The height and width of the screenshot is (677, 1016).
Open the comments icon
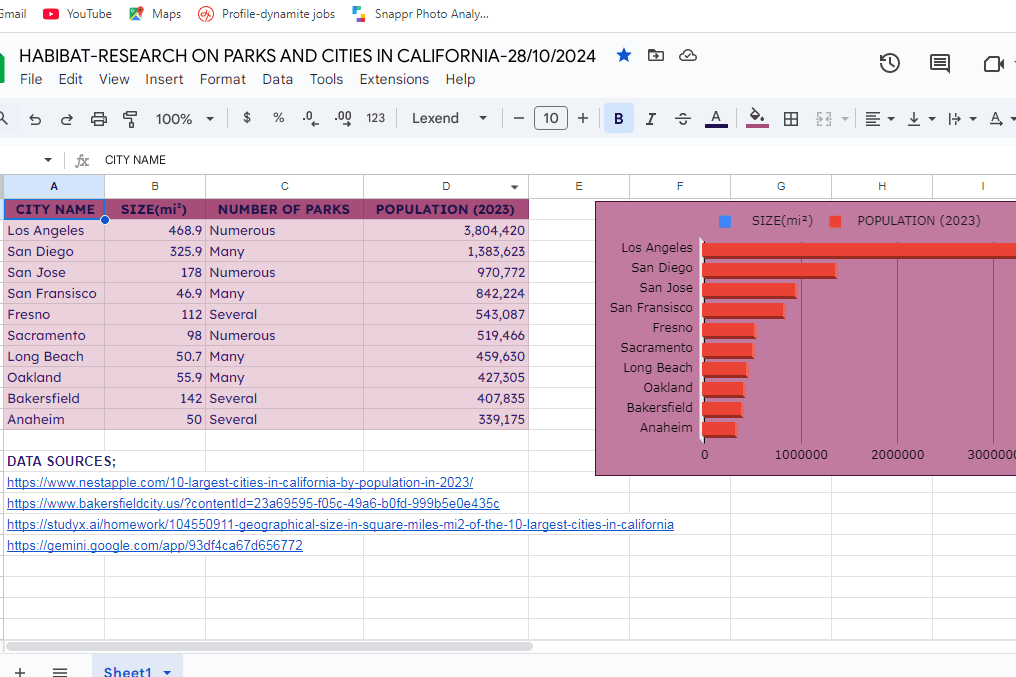pos(940,64)
